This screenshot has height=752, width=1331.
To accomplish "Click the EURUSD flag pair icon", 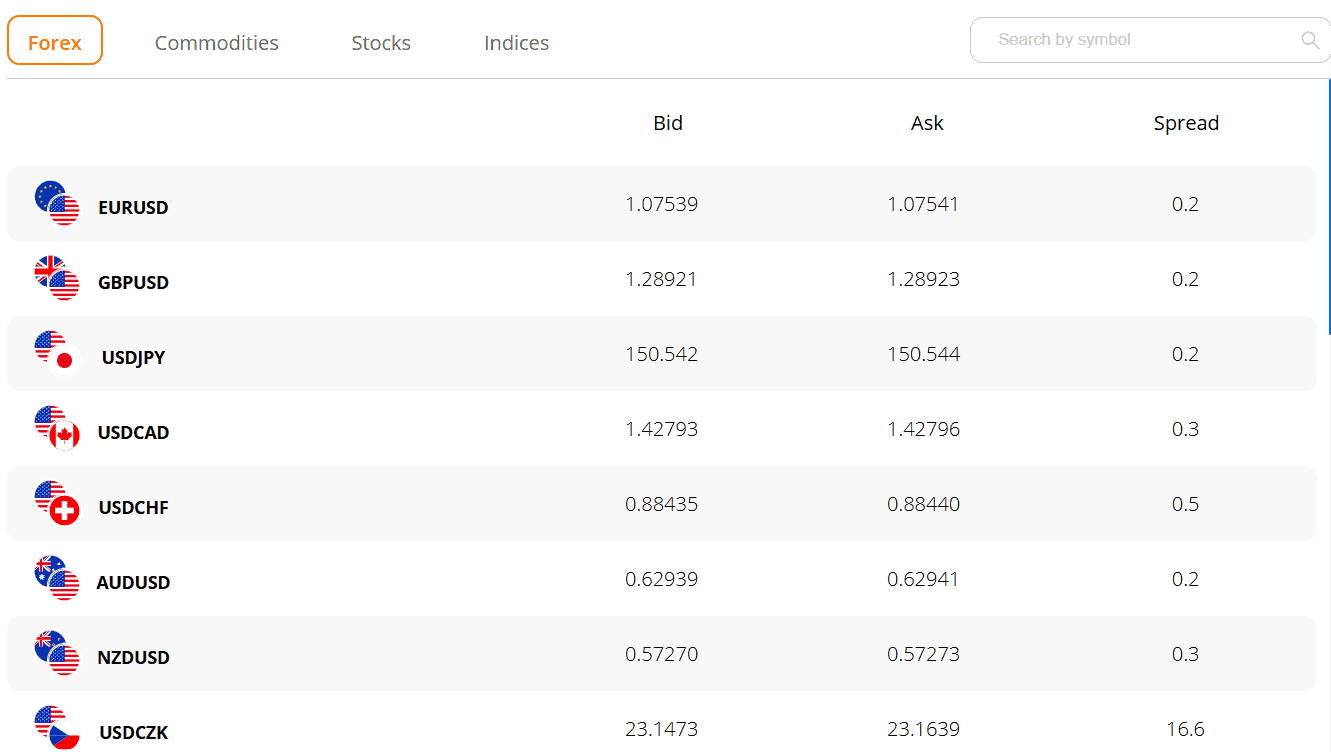I will (x=57, y=203).
